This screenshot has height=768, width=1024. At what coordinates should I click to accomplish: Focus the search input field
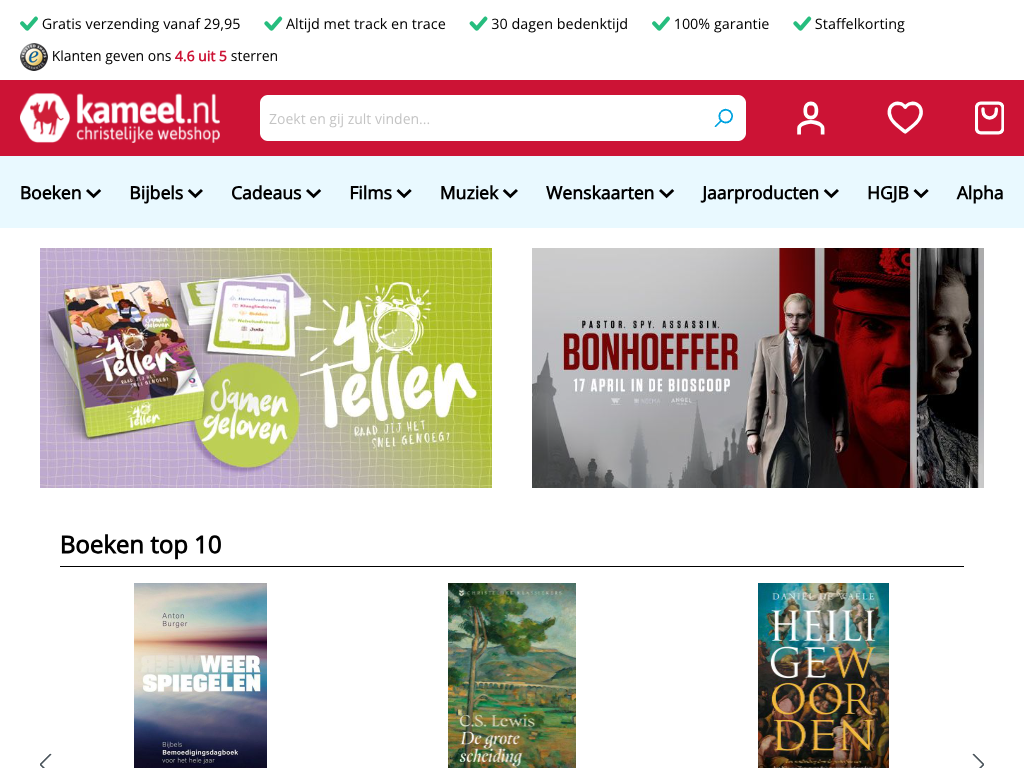(487, 118)
